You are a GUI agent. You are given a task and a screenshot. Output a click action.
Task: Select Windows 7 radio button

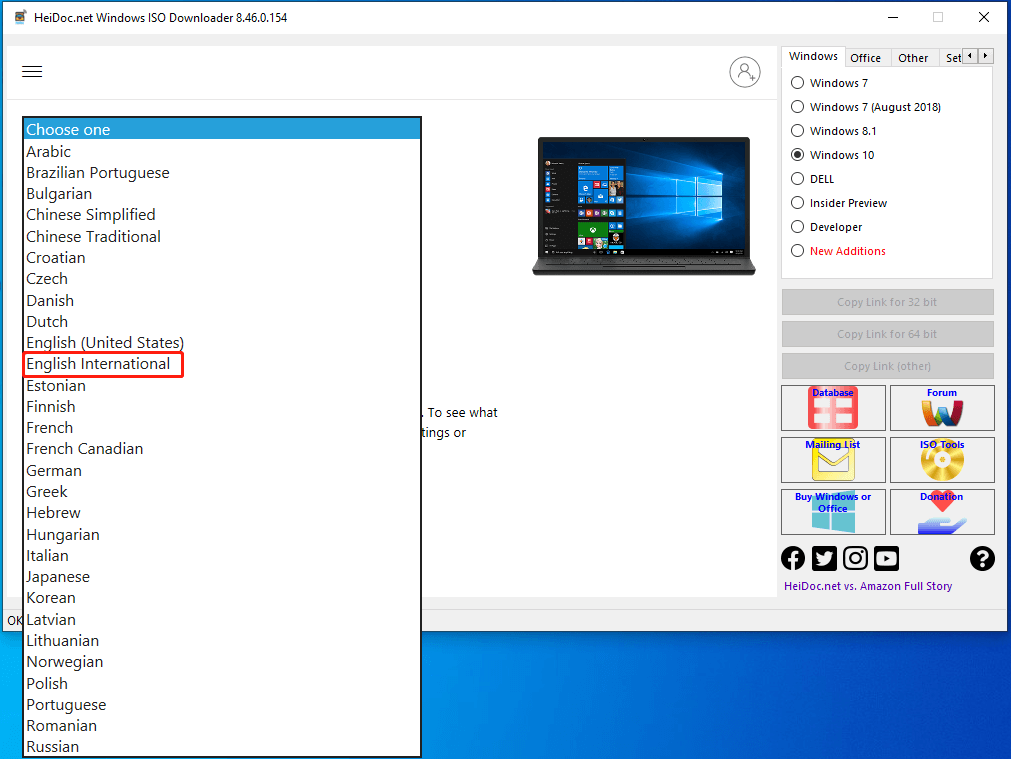[x=798, y=83]
